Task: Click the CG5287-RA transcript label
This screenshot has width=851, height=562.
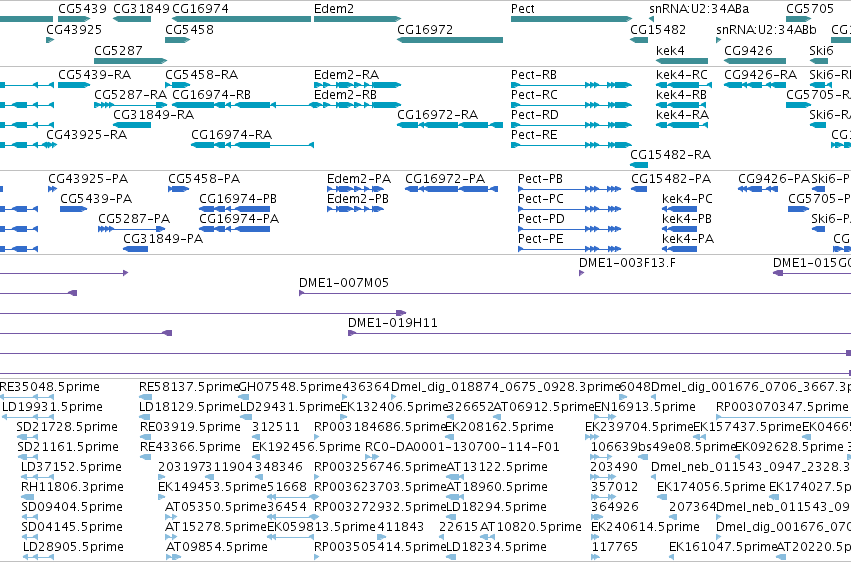Action: pyautogui.click(x=130, y=94)
